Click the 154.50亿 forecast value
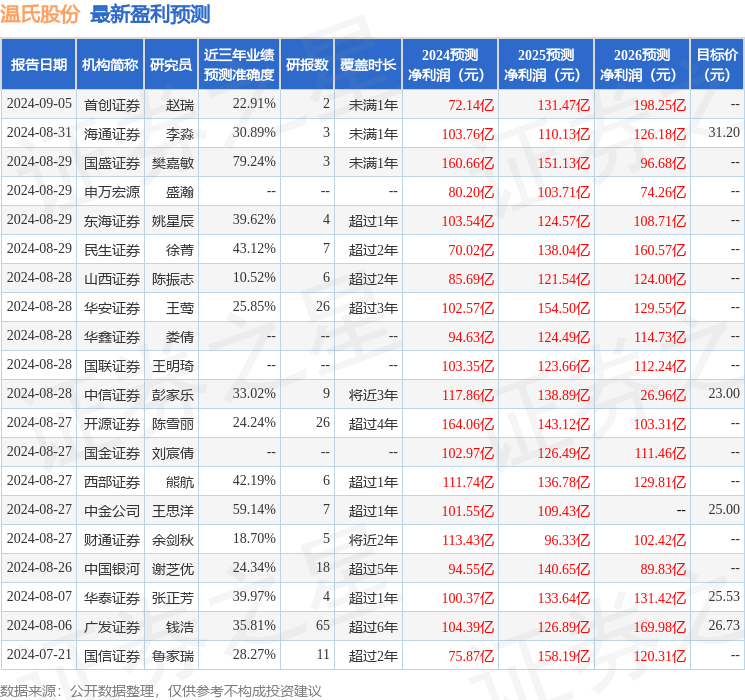This screenshot has height=700, width=745. (x=564, y=308)
